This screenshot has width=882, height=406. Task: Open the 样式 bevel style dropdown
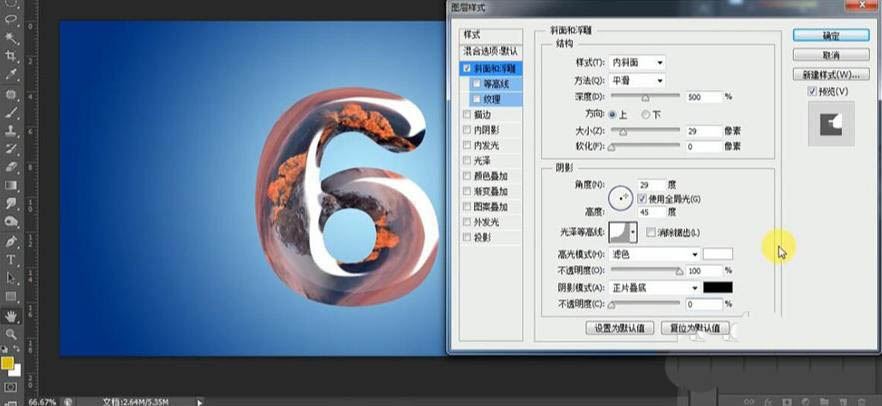tap(637, 62)
